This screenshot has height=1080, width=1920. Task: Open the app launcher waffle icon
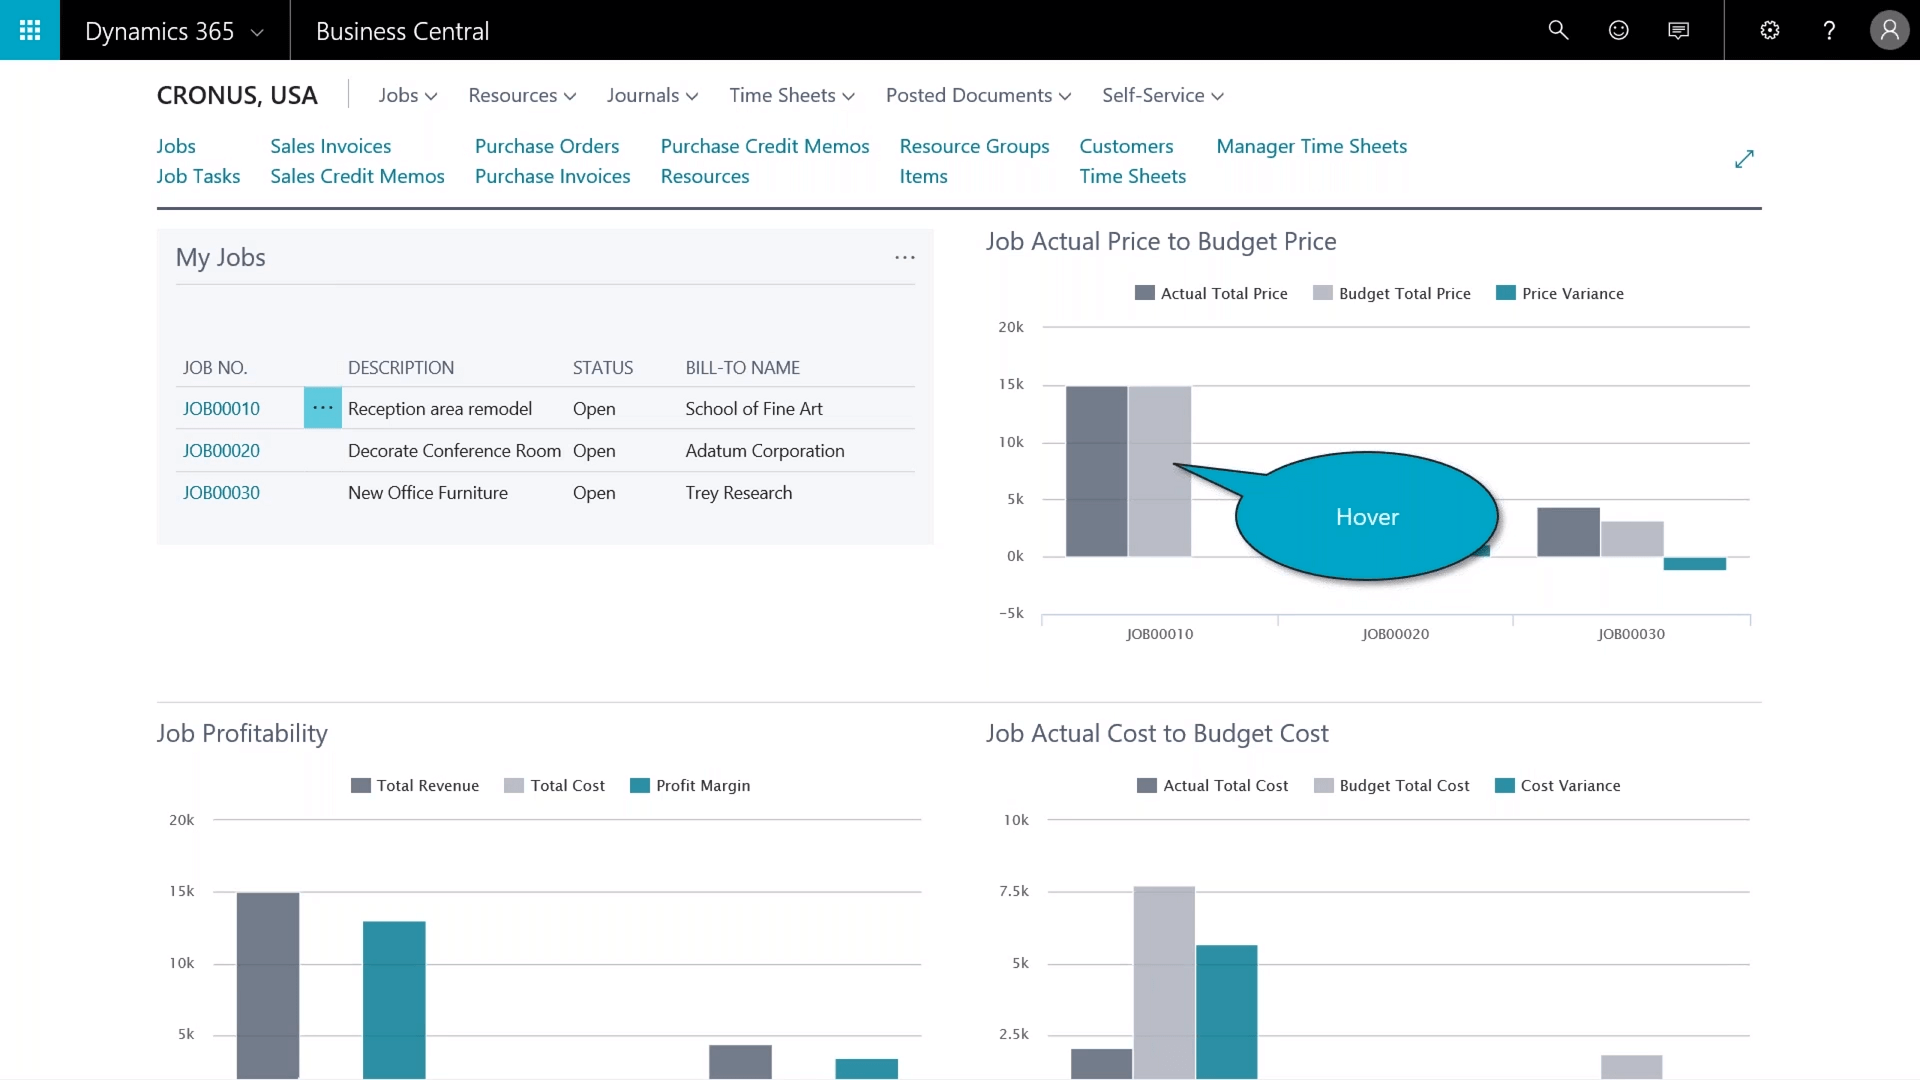[30, 30]
